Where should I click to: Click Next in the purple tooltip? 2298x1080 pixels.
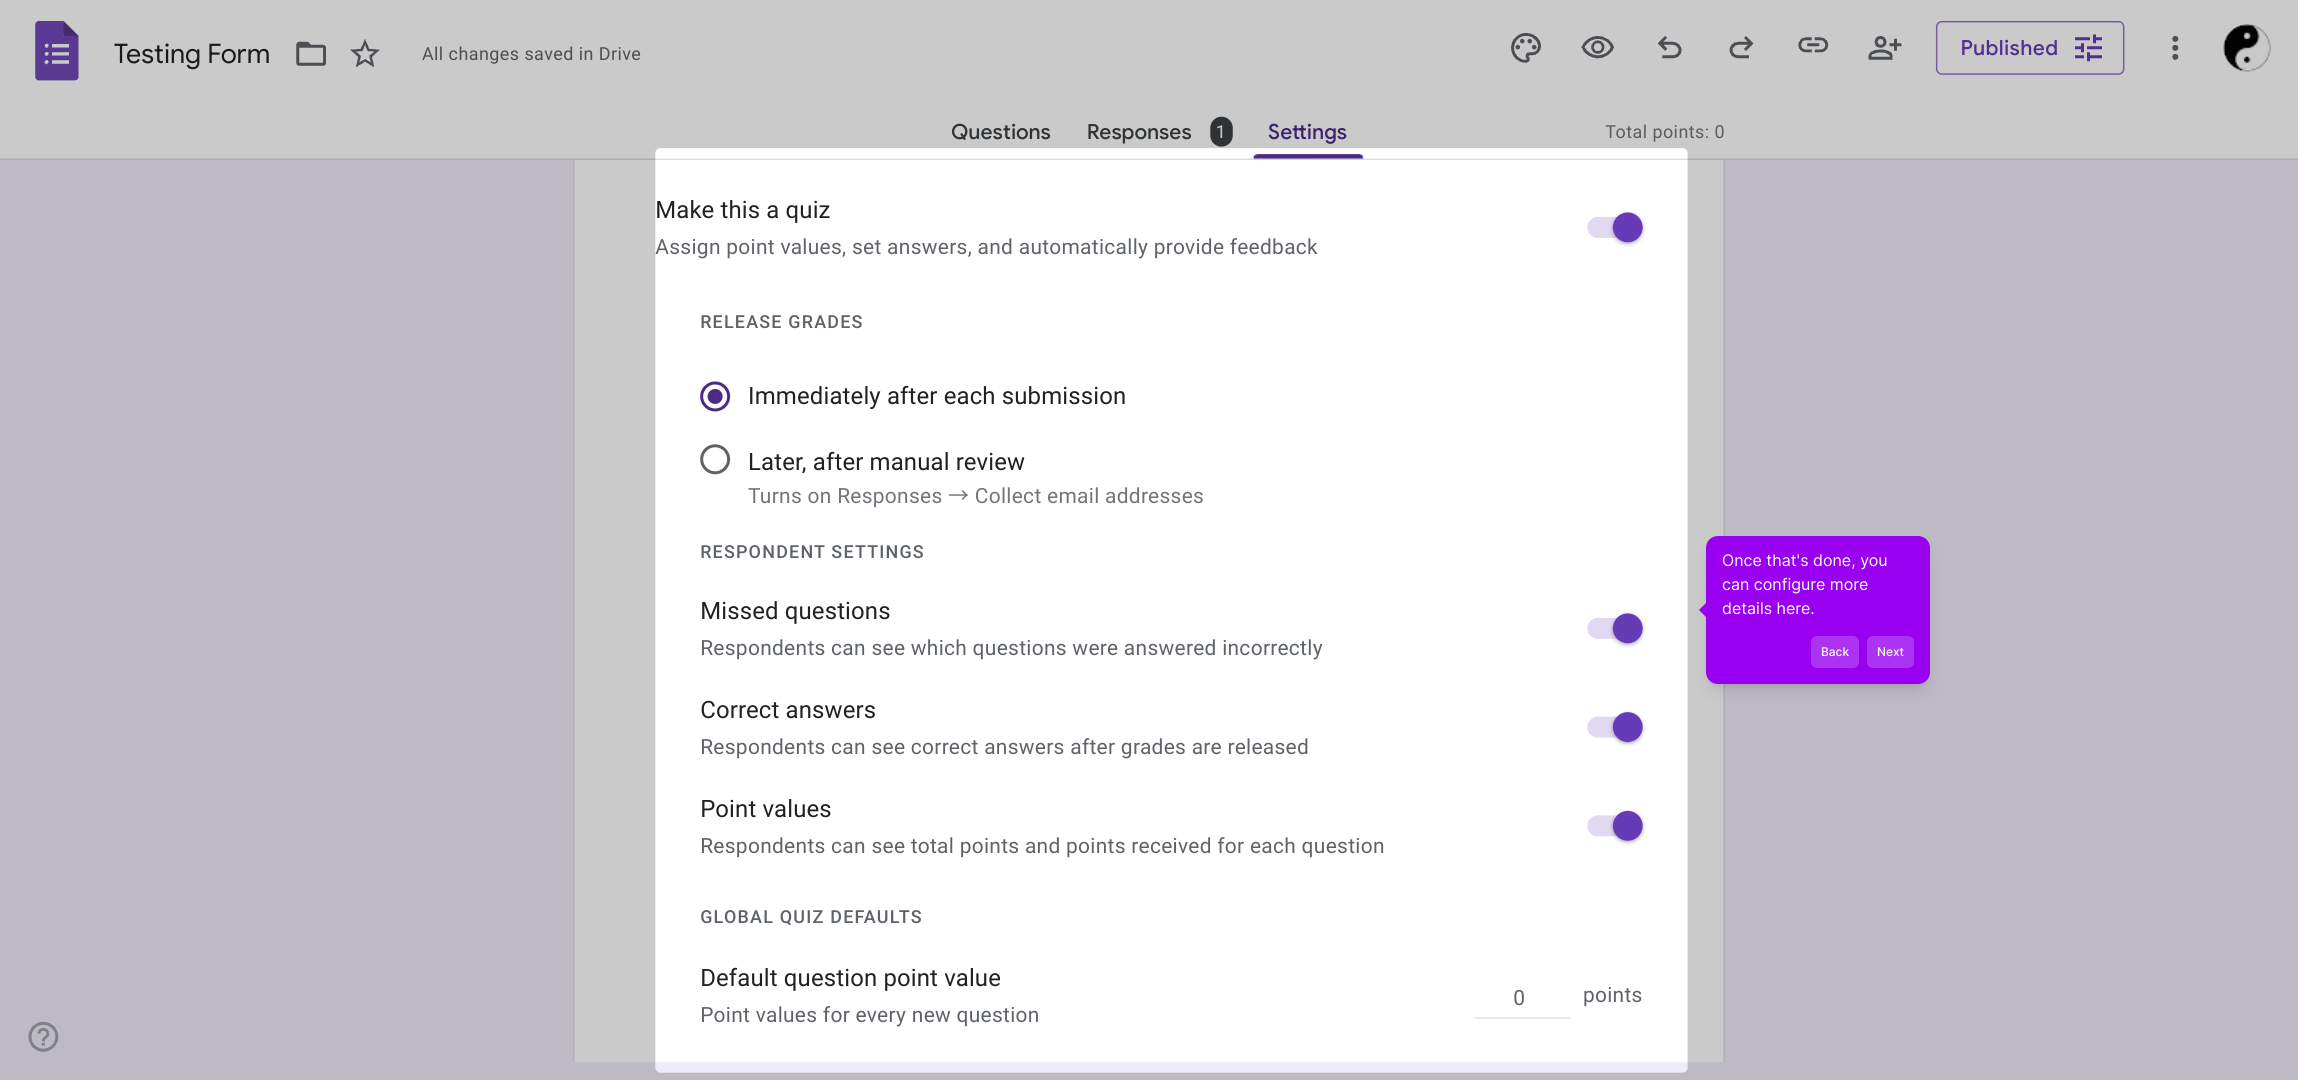(x=1889, y=652)
